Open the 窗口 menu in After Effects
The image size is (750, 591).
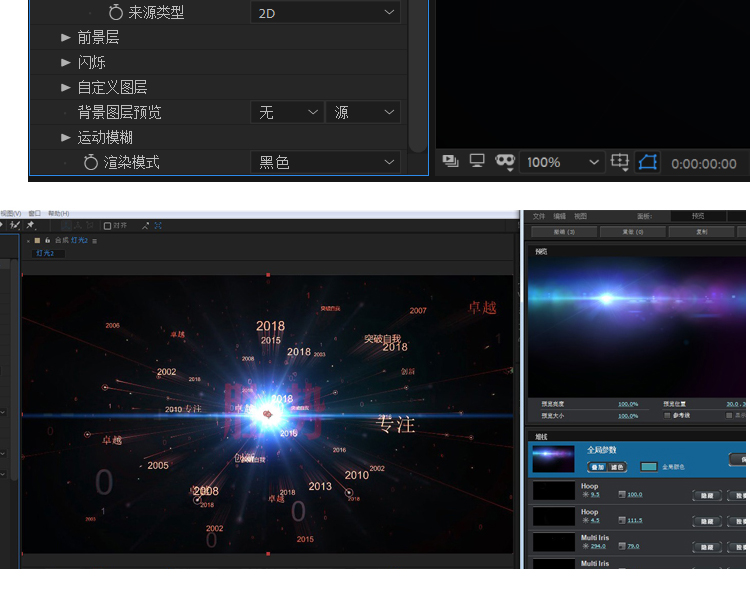click(34, 213)
